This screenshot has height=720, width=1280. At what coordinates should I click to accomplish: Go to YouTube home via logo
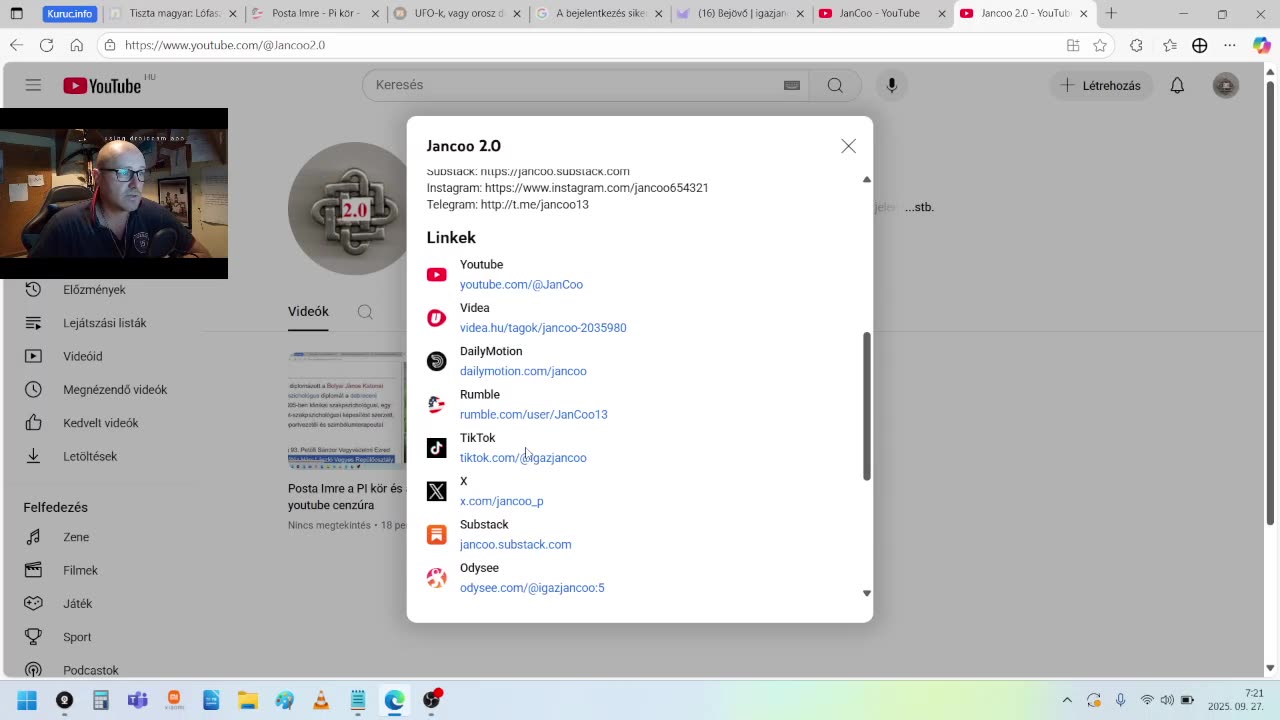click(102, 86)
